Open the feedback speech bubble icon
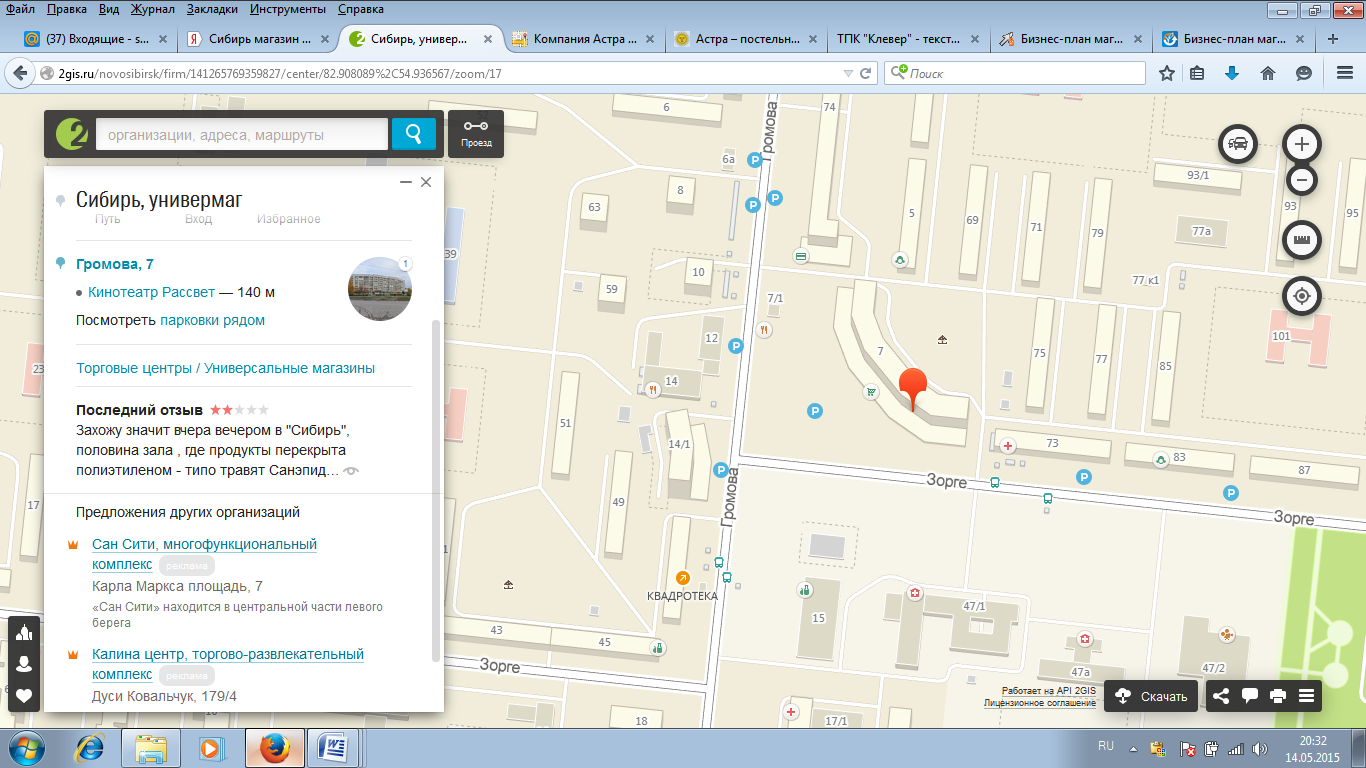1366x768 pixels. point(1249,696)
